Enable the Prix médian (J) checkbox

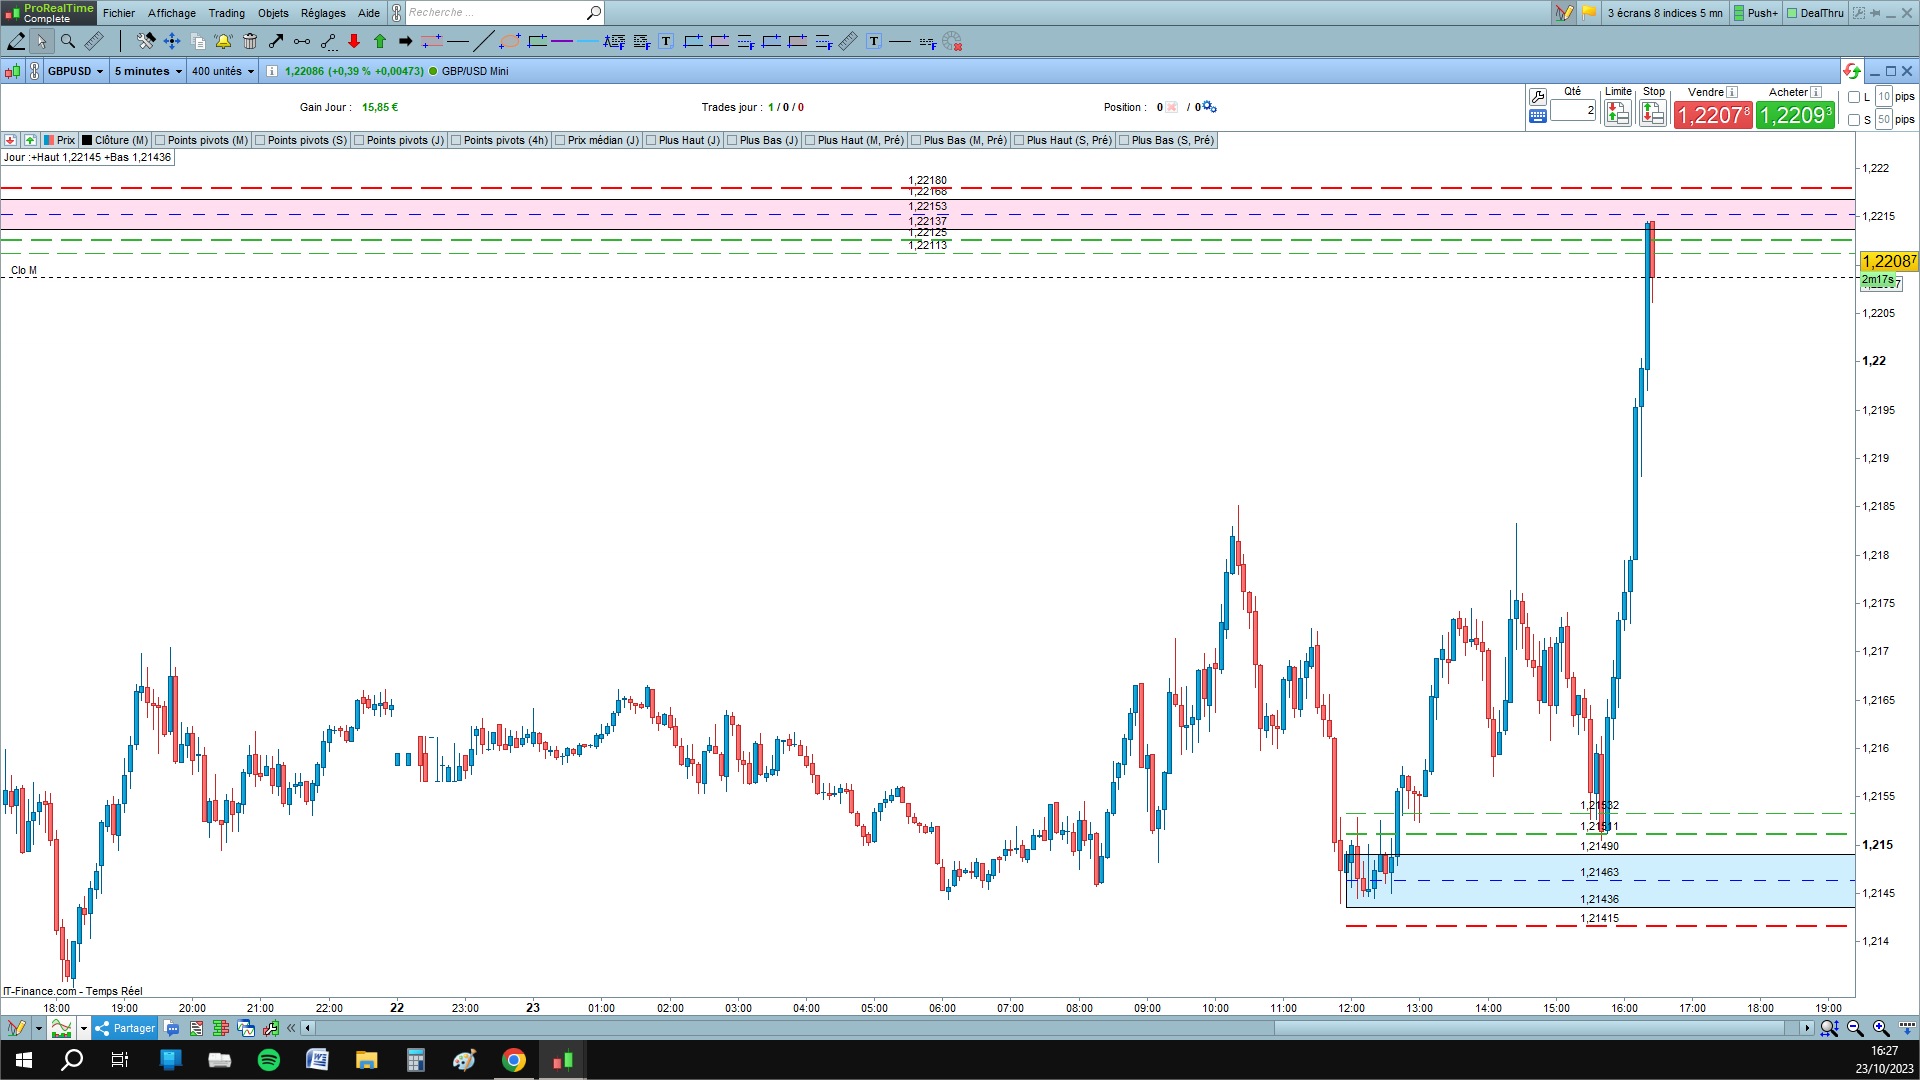[560, 140]
